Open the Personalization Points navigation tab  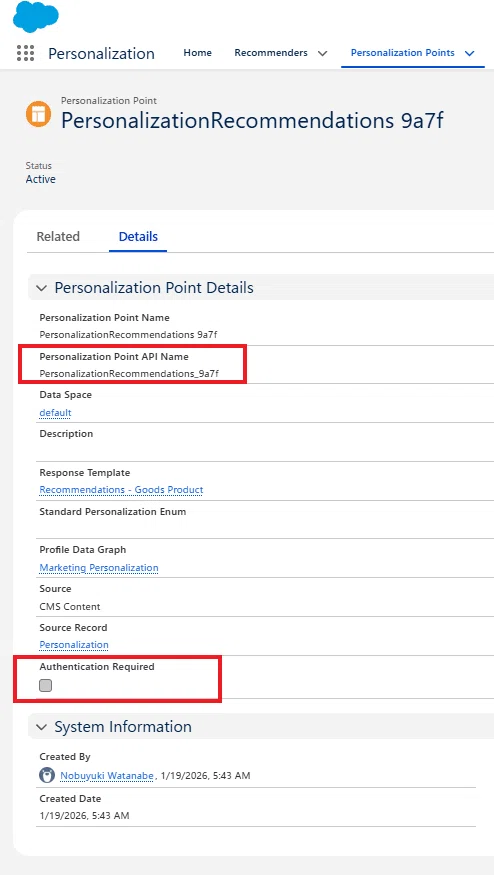coord(402,52)
